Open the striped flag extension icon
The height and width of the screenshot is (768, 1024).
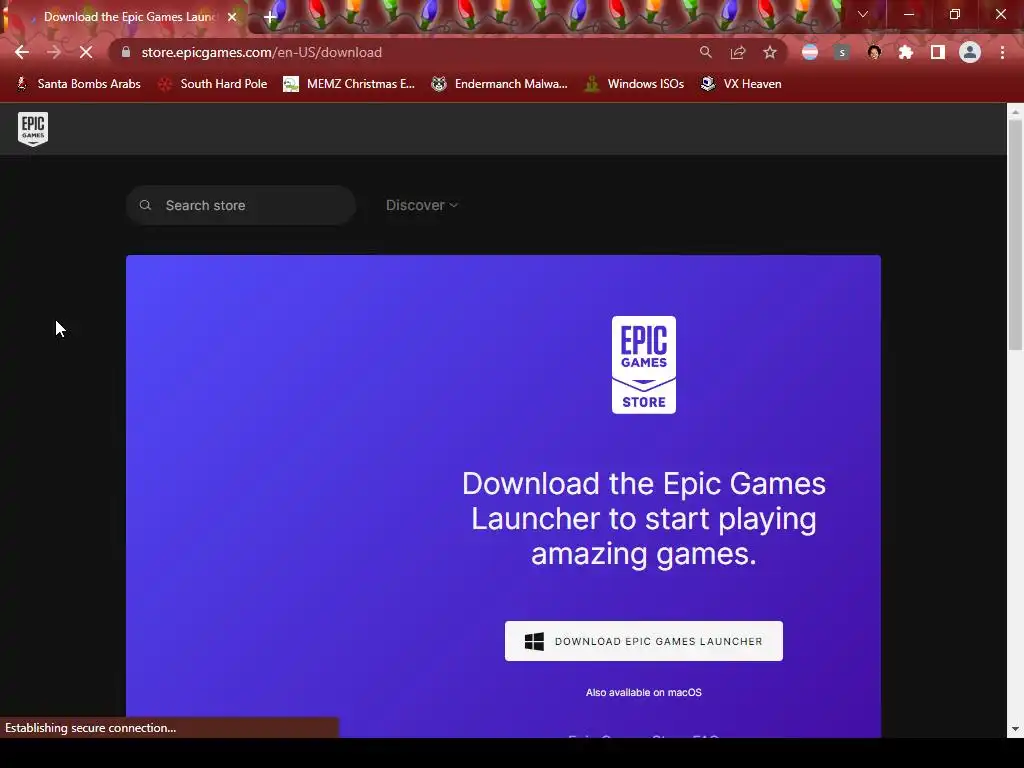[810, 52]
